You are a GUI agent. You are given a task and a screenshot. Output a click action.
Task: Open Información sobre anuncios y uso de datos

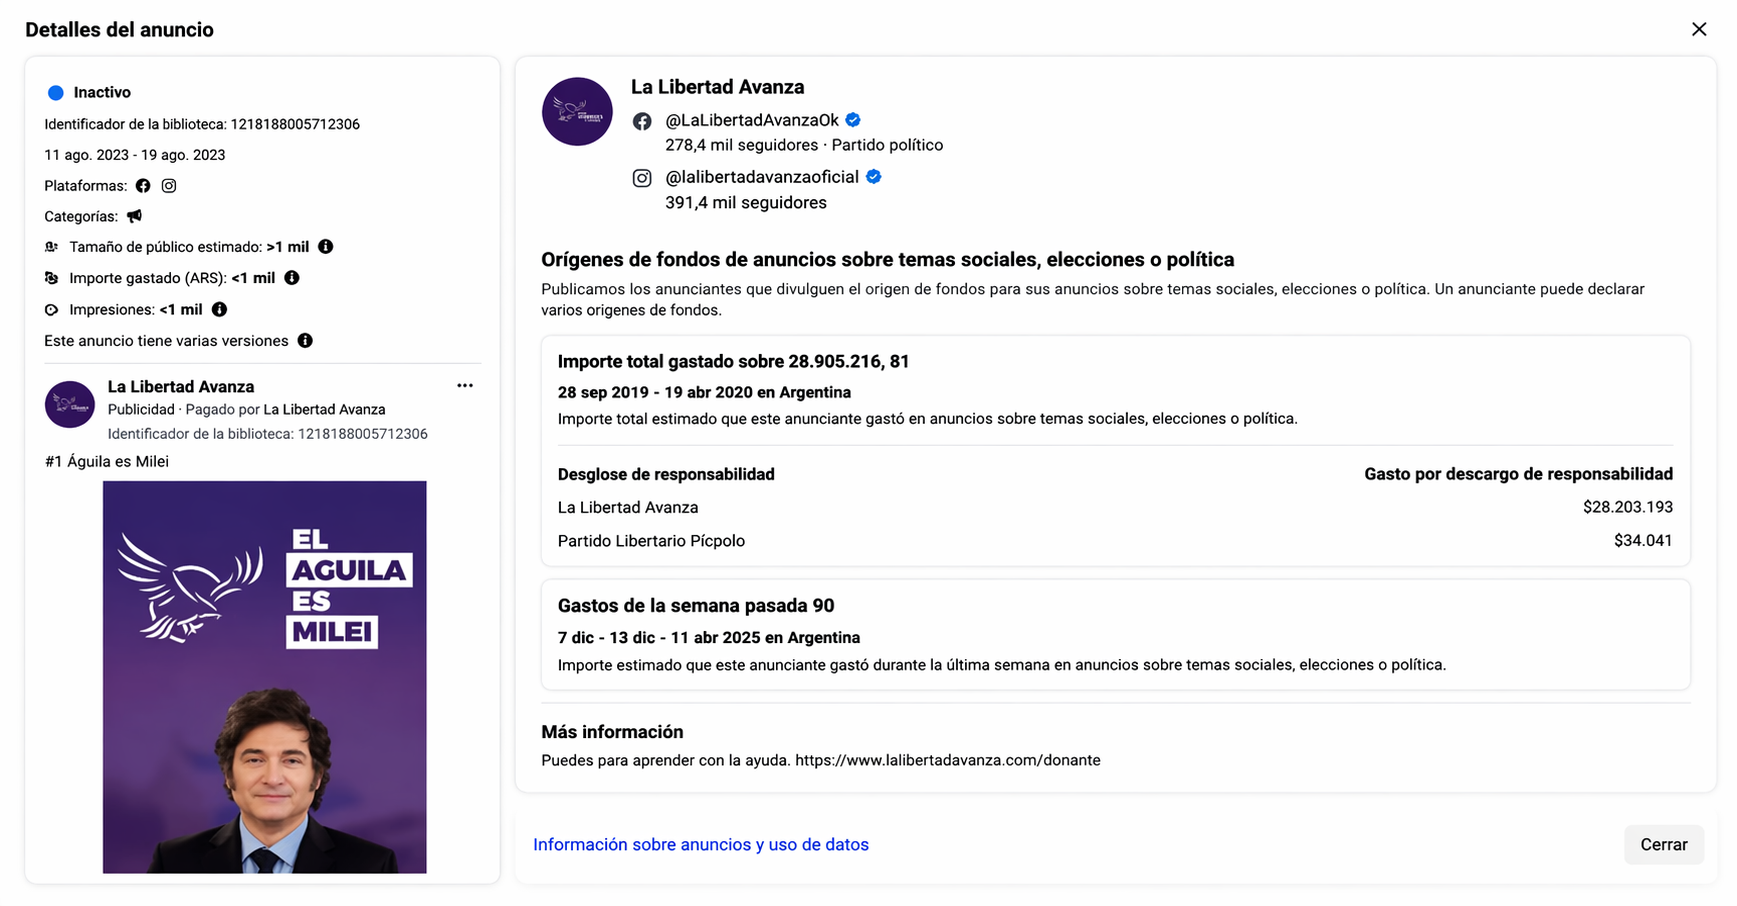click(700, 844)
